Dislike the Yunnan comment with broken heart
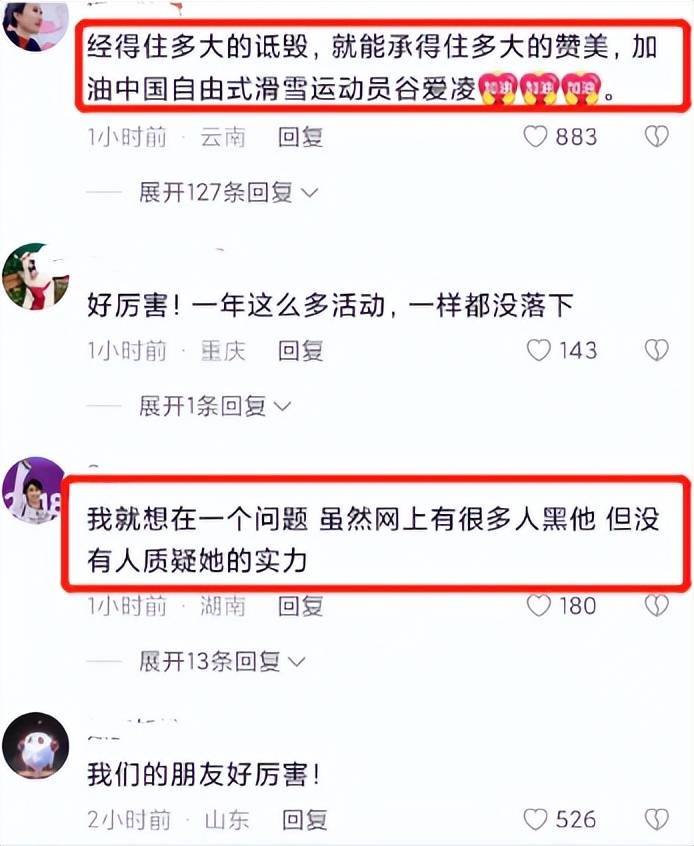694x846 pixels. click(x=657, y=137)
